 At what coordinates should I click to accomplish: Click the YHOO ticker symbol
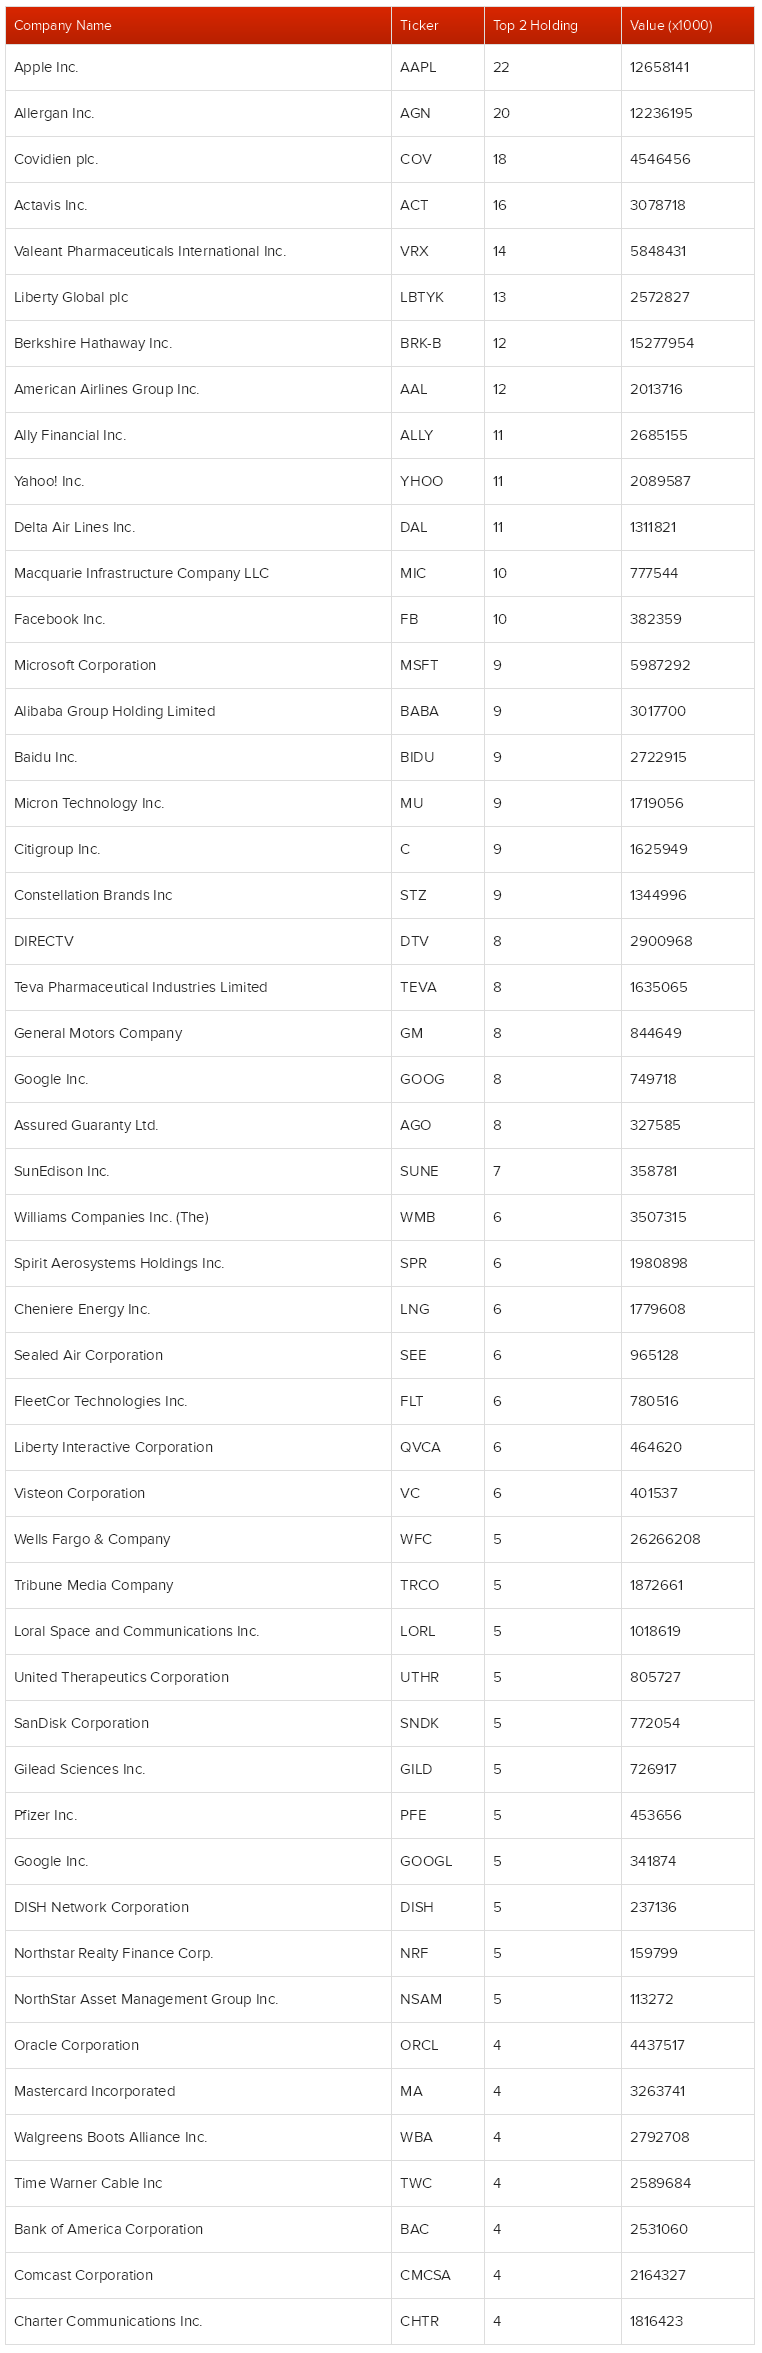421,481
